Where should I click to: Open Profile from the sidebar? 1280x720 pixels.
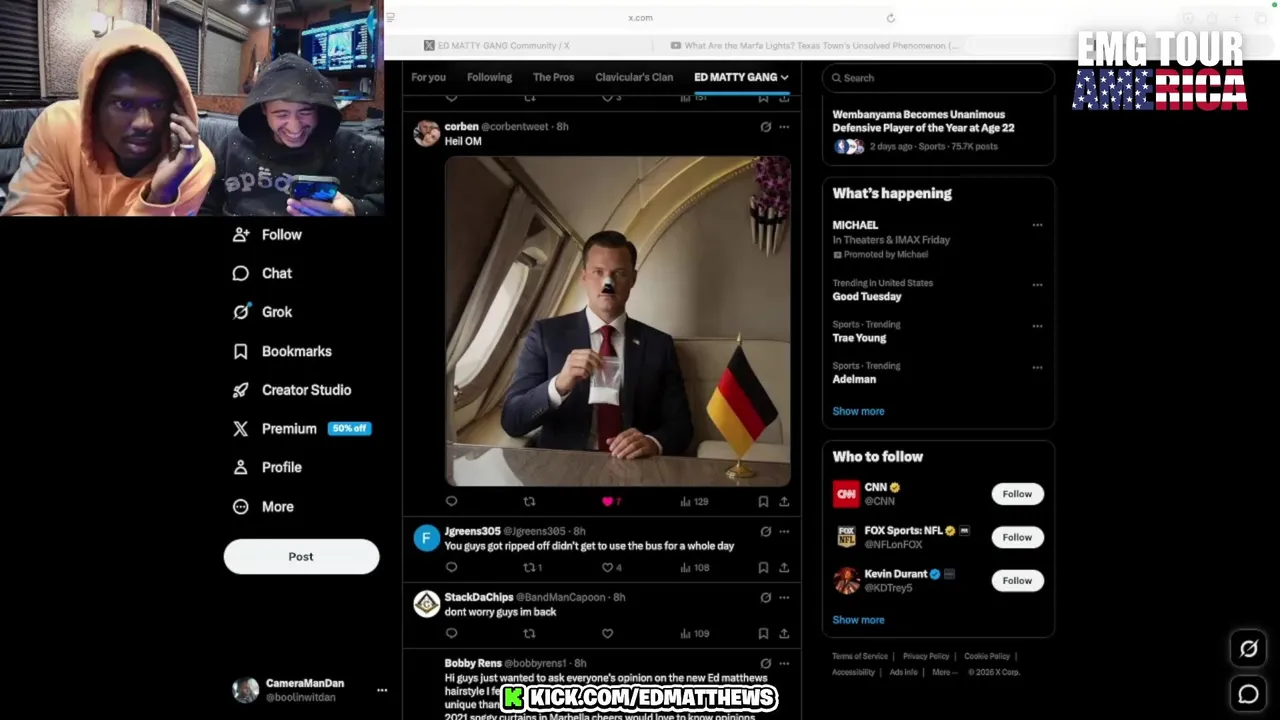pos(267,467)
